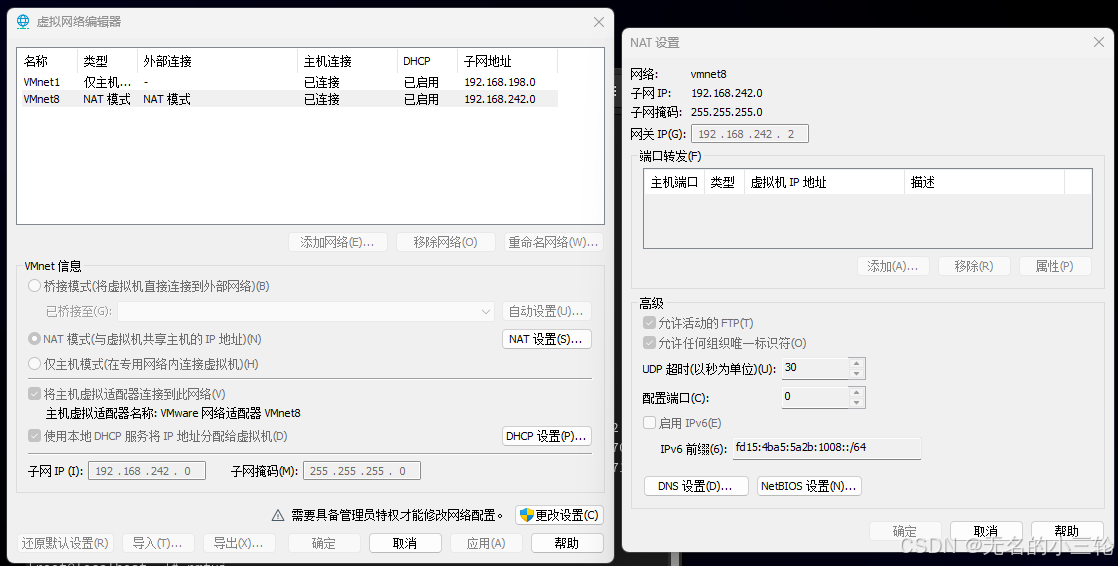The height and width of the screenshot is (566, 1118).
Task: Click 确定 in Virtual Network Editor
Action: [324, 543]
